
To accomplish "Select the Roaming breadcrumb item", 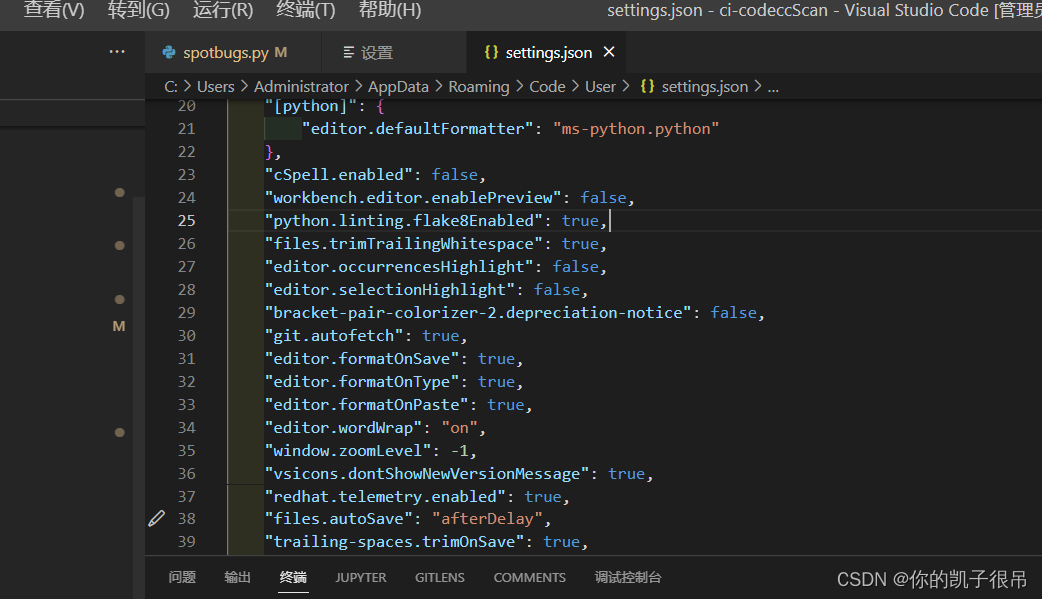I will (478, 86).
